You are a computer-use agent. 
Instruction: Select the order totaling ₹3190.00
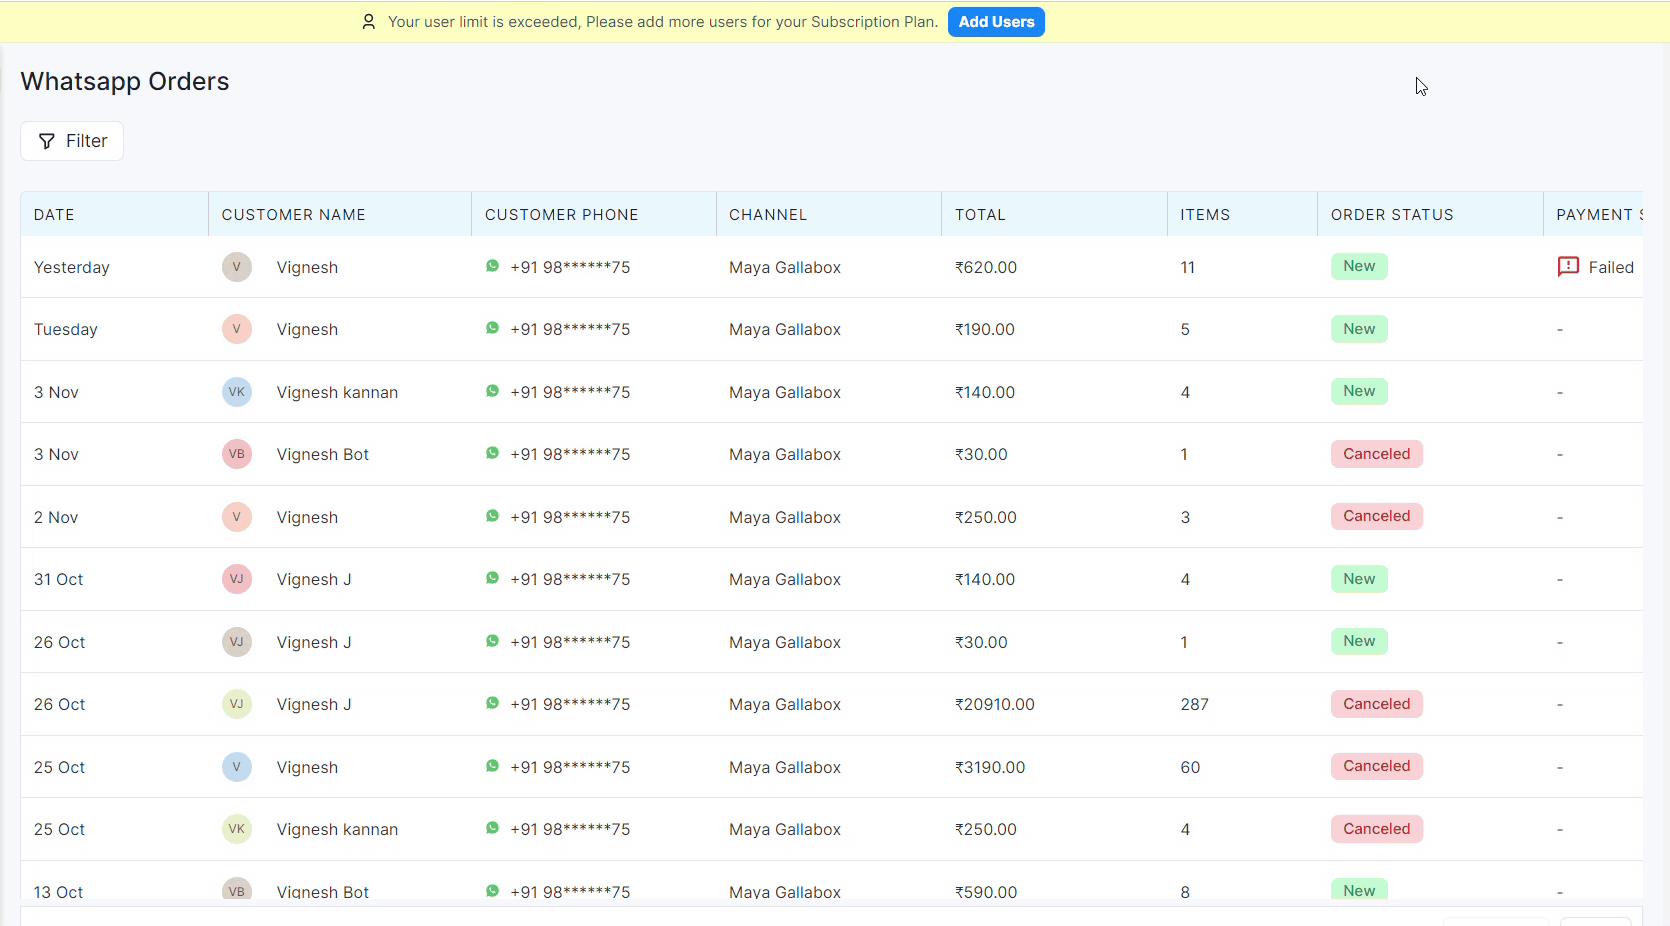click(x=989, y=767)
